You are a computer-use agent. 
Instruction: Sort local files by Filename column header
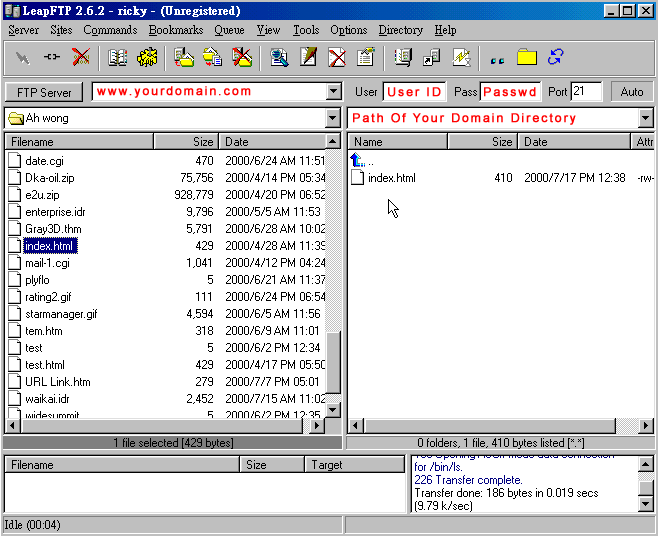click(79, 142)
